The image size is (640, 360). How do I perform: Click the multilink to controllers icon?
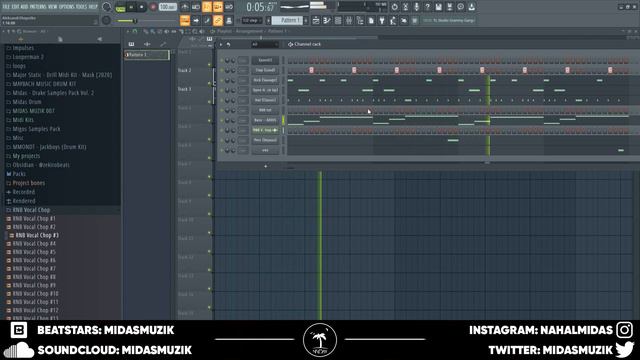pyautogui.click(x=229, y=20)
